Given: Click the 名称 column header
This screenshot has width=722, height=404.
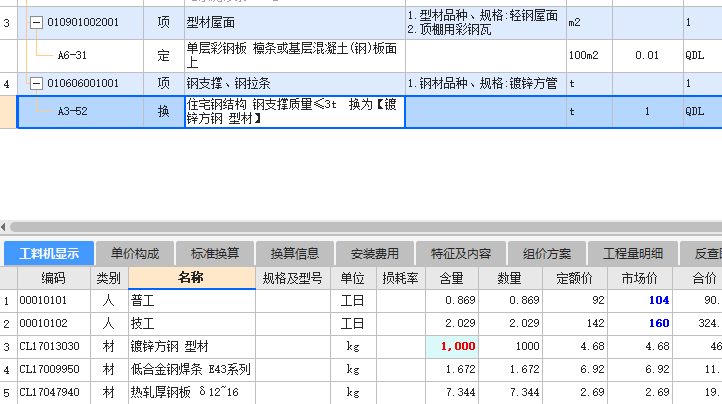Looking at the screenshot, I should [x=192, y=278].
